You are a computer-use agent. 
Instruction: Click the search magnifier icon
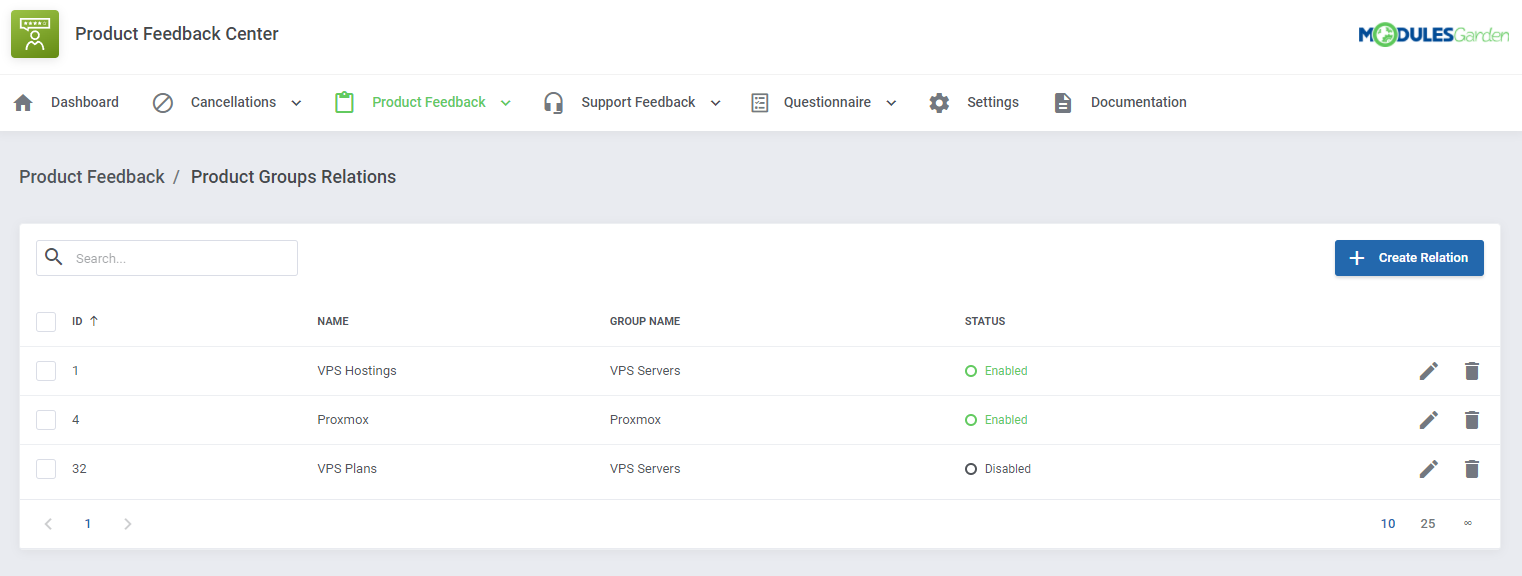click(54, 257)
